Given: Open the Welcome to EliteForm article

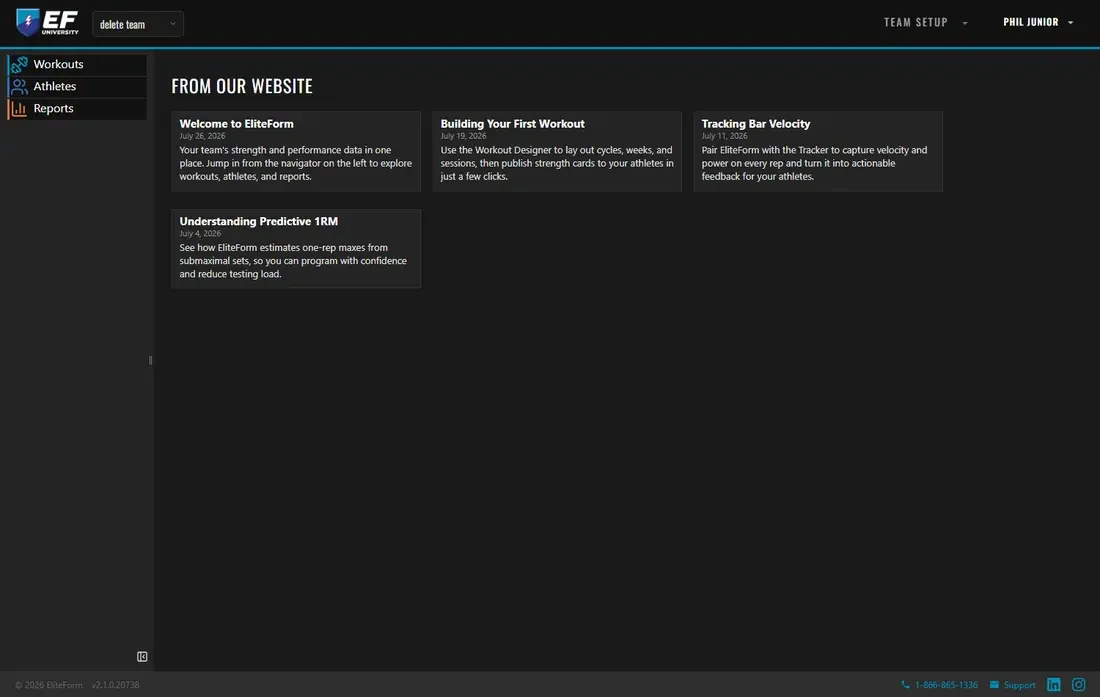Looking at the screenshot, I should point(295,151).
